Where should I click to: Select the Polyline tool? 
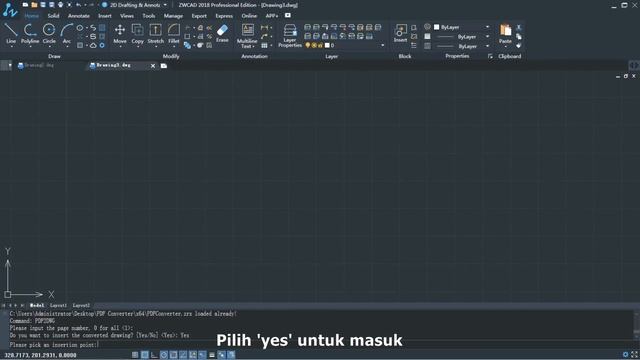tap(30, 33)
